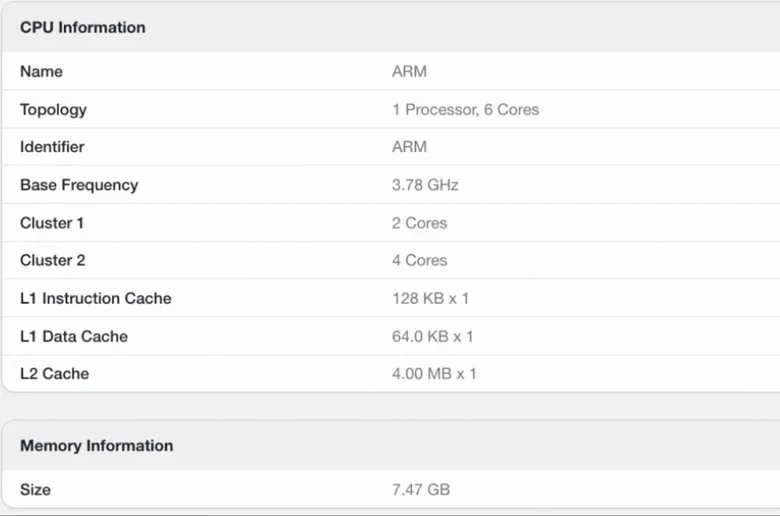This screenshot has height=516, width=780.
Task: Click the 3.78 GHz value
Action: (x=425, y=185)
